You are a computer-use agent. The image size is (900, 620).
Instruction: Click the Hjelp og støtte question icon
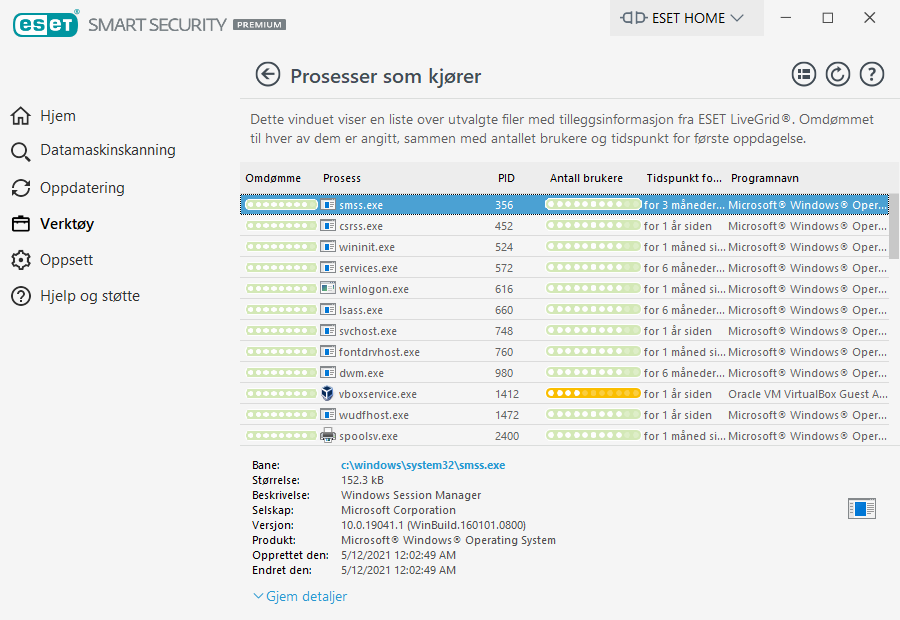[x=21, y=296]
